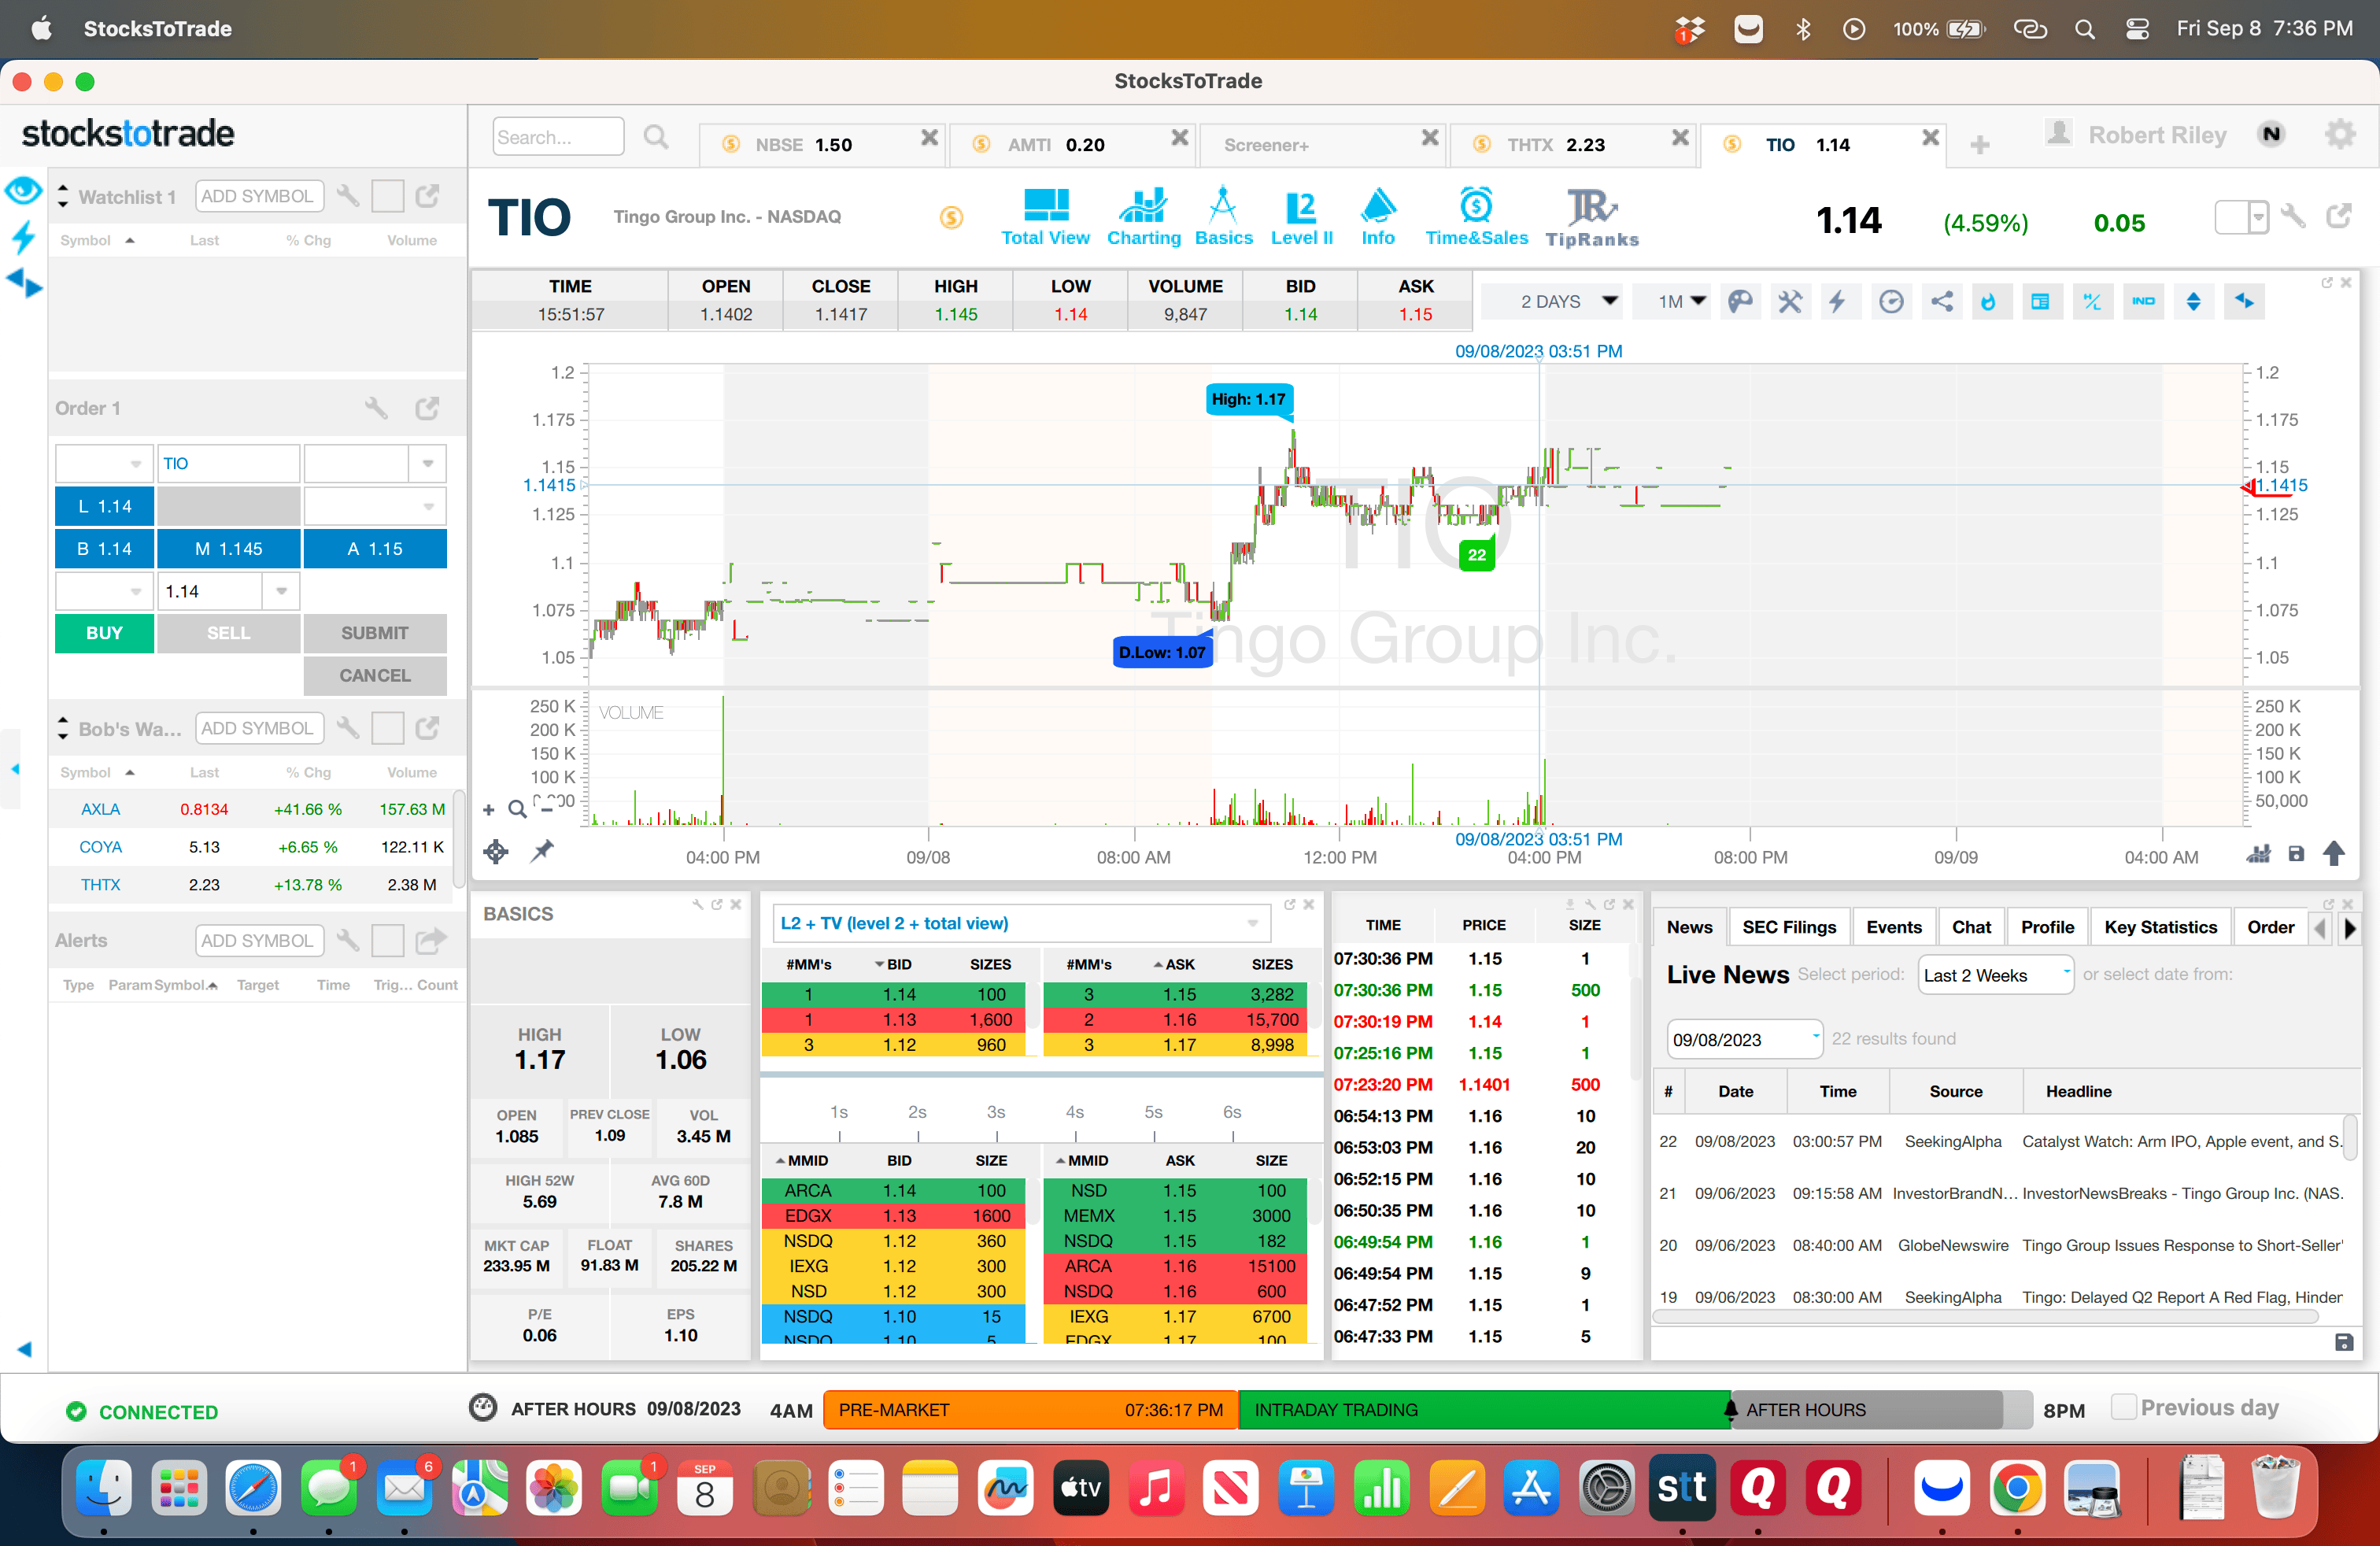This screenshot has height=1546, width=2380.
Task: Toggle the eye icon in left sidebar
Action: pos(23,189)
